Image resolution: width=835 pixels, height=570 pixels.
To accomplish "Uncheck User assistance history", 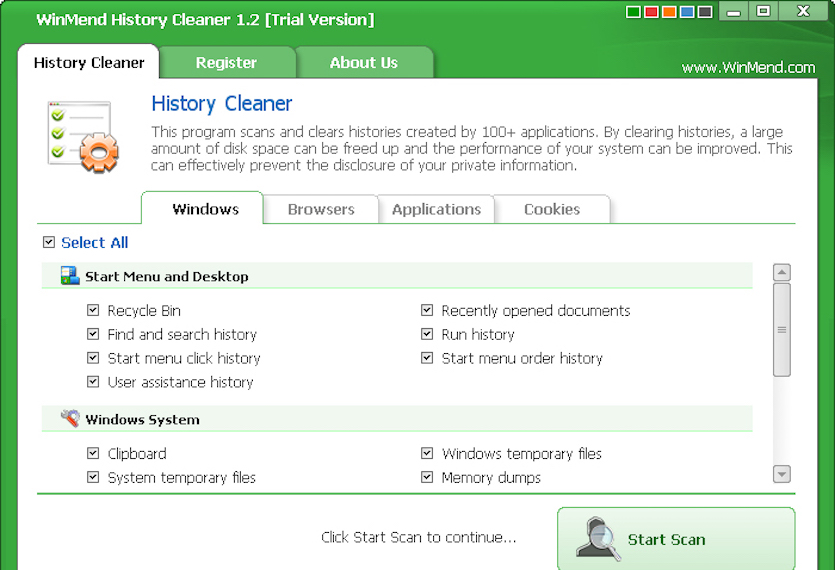I will 93,382.
